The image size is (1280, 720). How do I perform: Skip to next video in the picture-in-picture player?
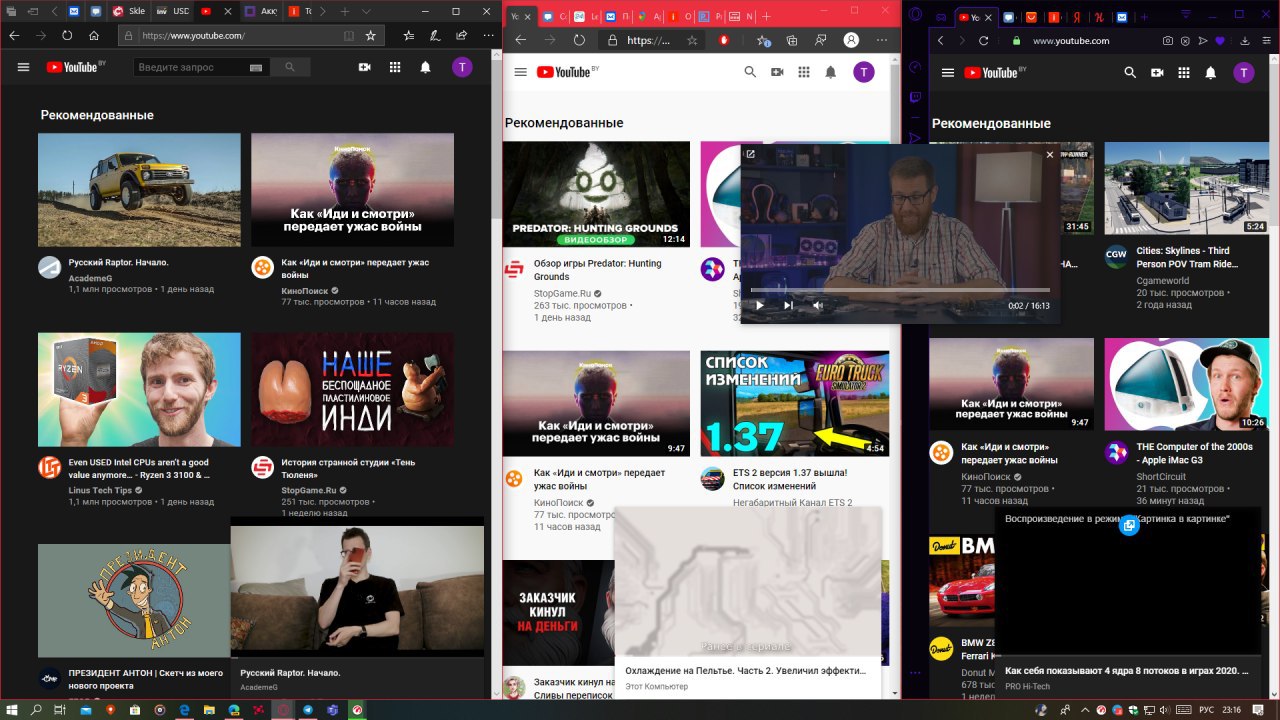[788, 305]
